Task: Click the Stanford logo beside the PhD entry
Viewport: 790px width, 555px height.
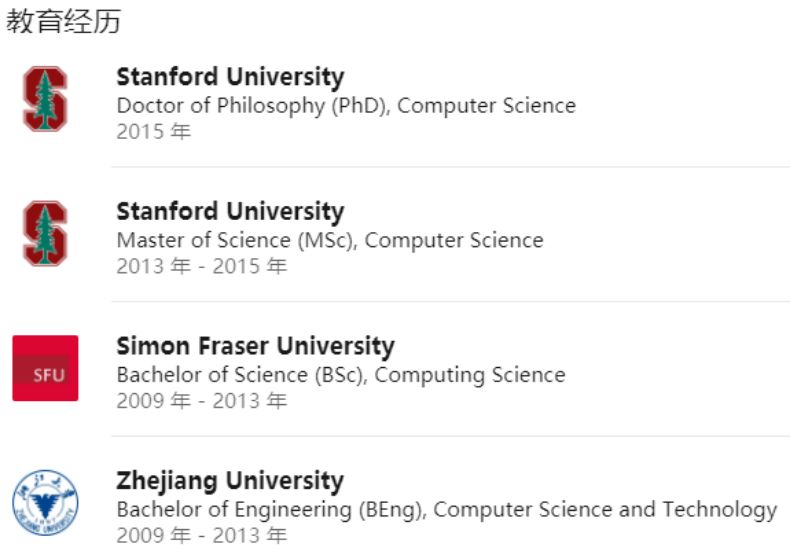Action: point(45,99)
